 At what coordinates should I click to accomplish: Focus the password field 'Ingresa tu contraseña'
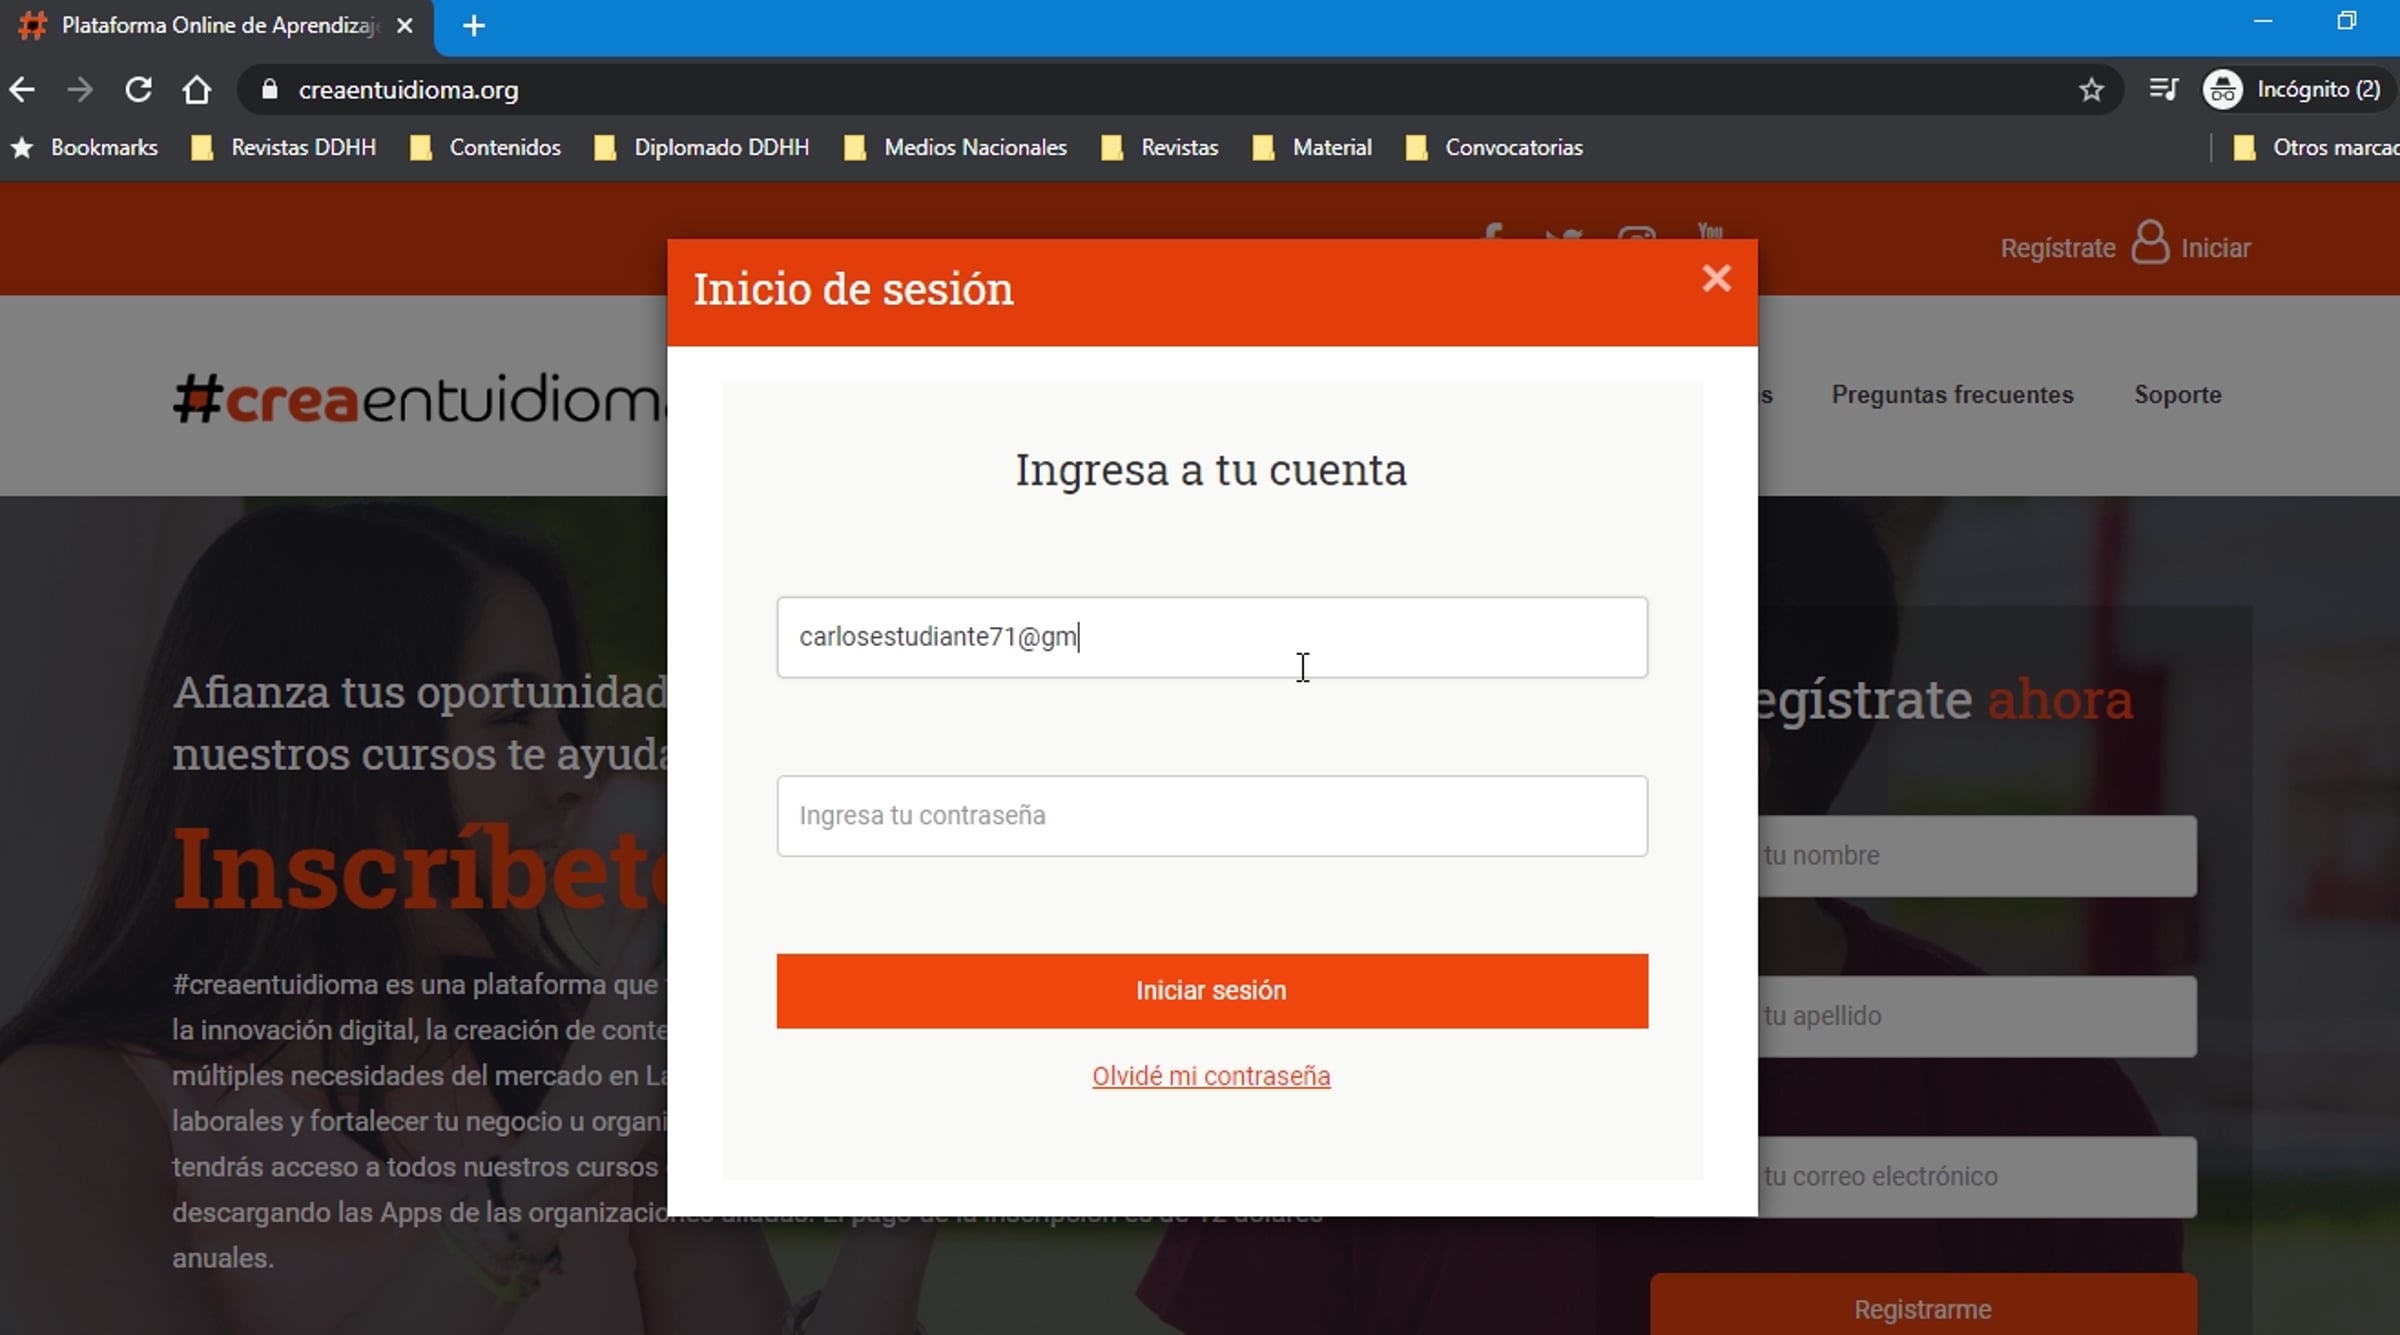(x=1212, y=815)
